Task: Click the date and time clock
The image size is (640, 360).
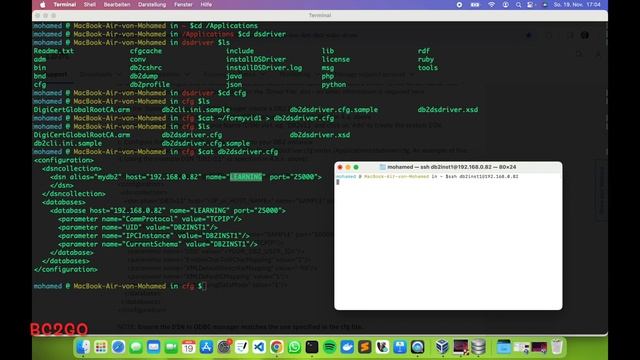Action: (x=577, y=4)
